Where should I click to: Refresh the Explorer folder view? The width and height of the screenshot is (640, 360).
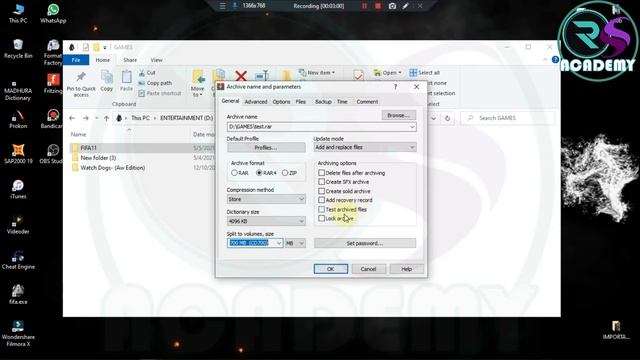click(x=447, y=118)
